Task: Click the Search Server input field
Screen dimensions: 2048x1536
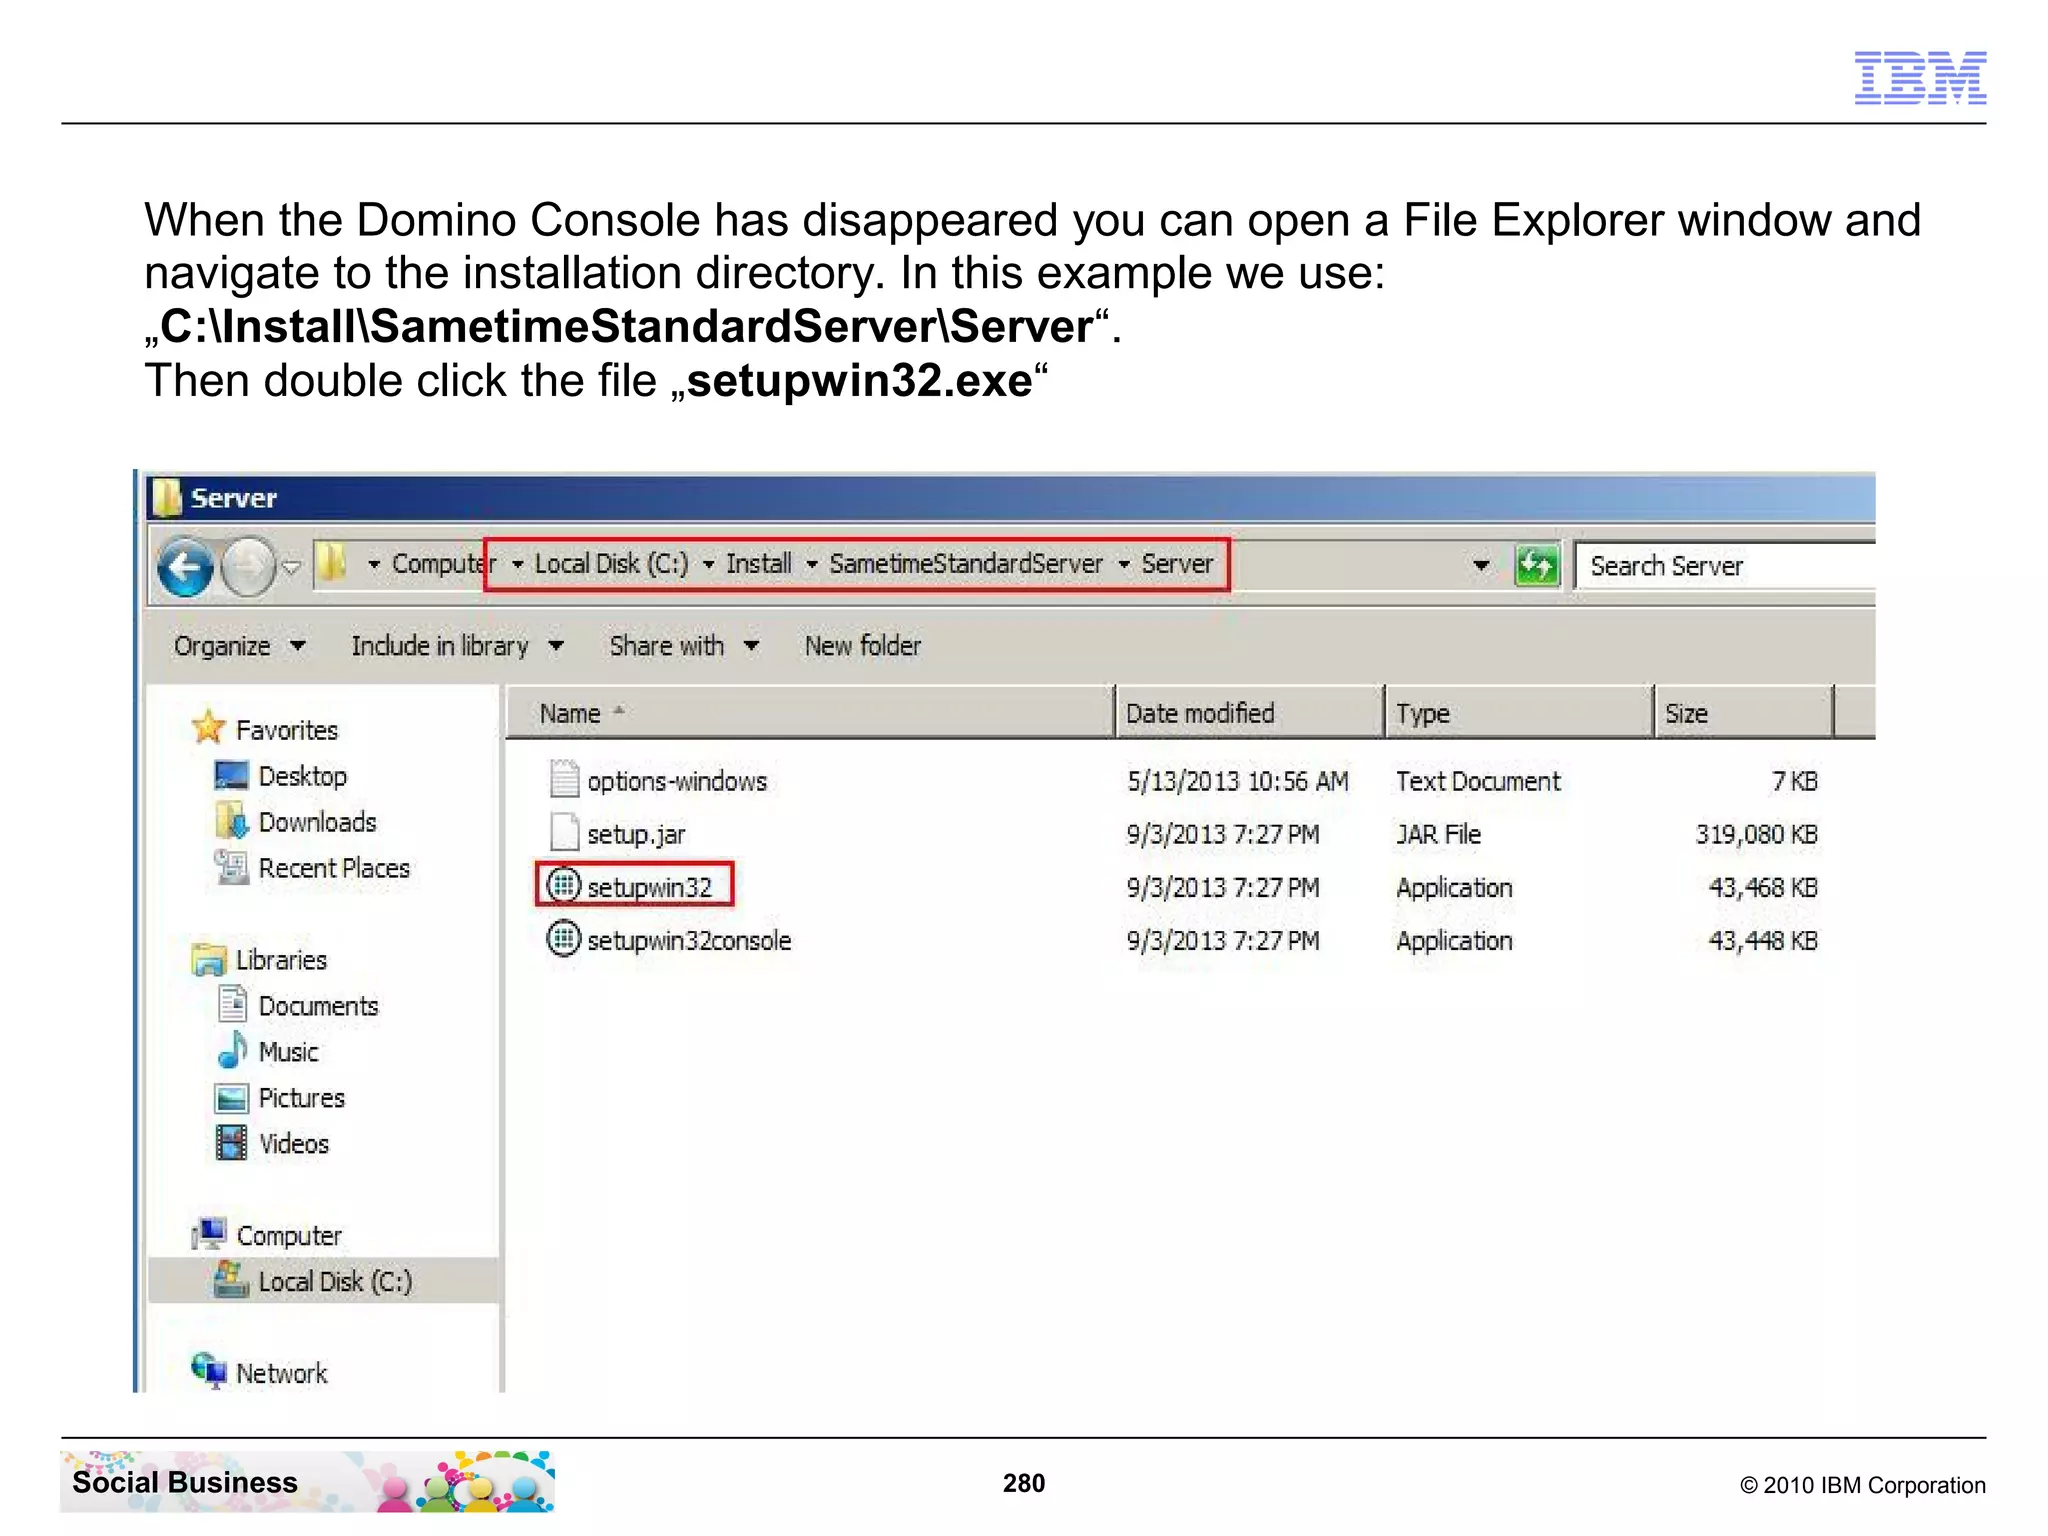Action: pos(1724,566)
